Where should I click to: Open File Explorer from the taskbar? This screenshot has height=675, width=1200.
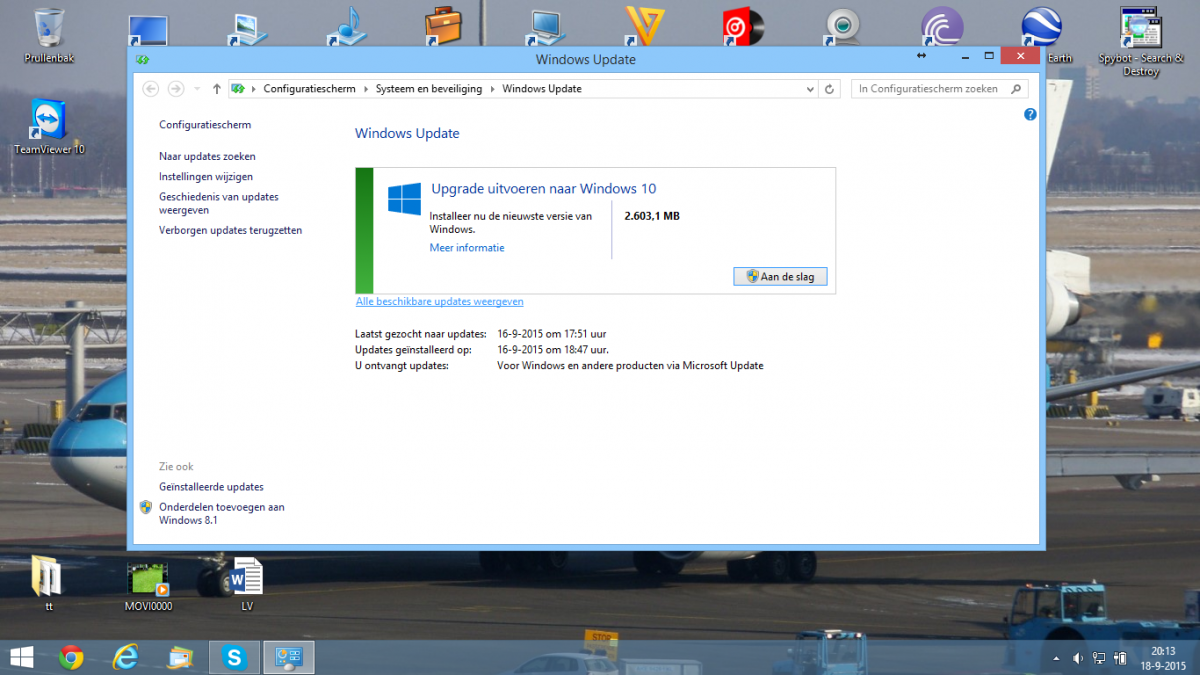pyautogui.click(x=180, y=657)
